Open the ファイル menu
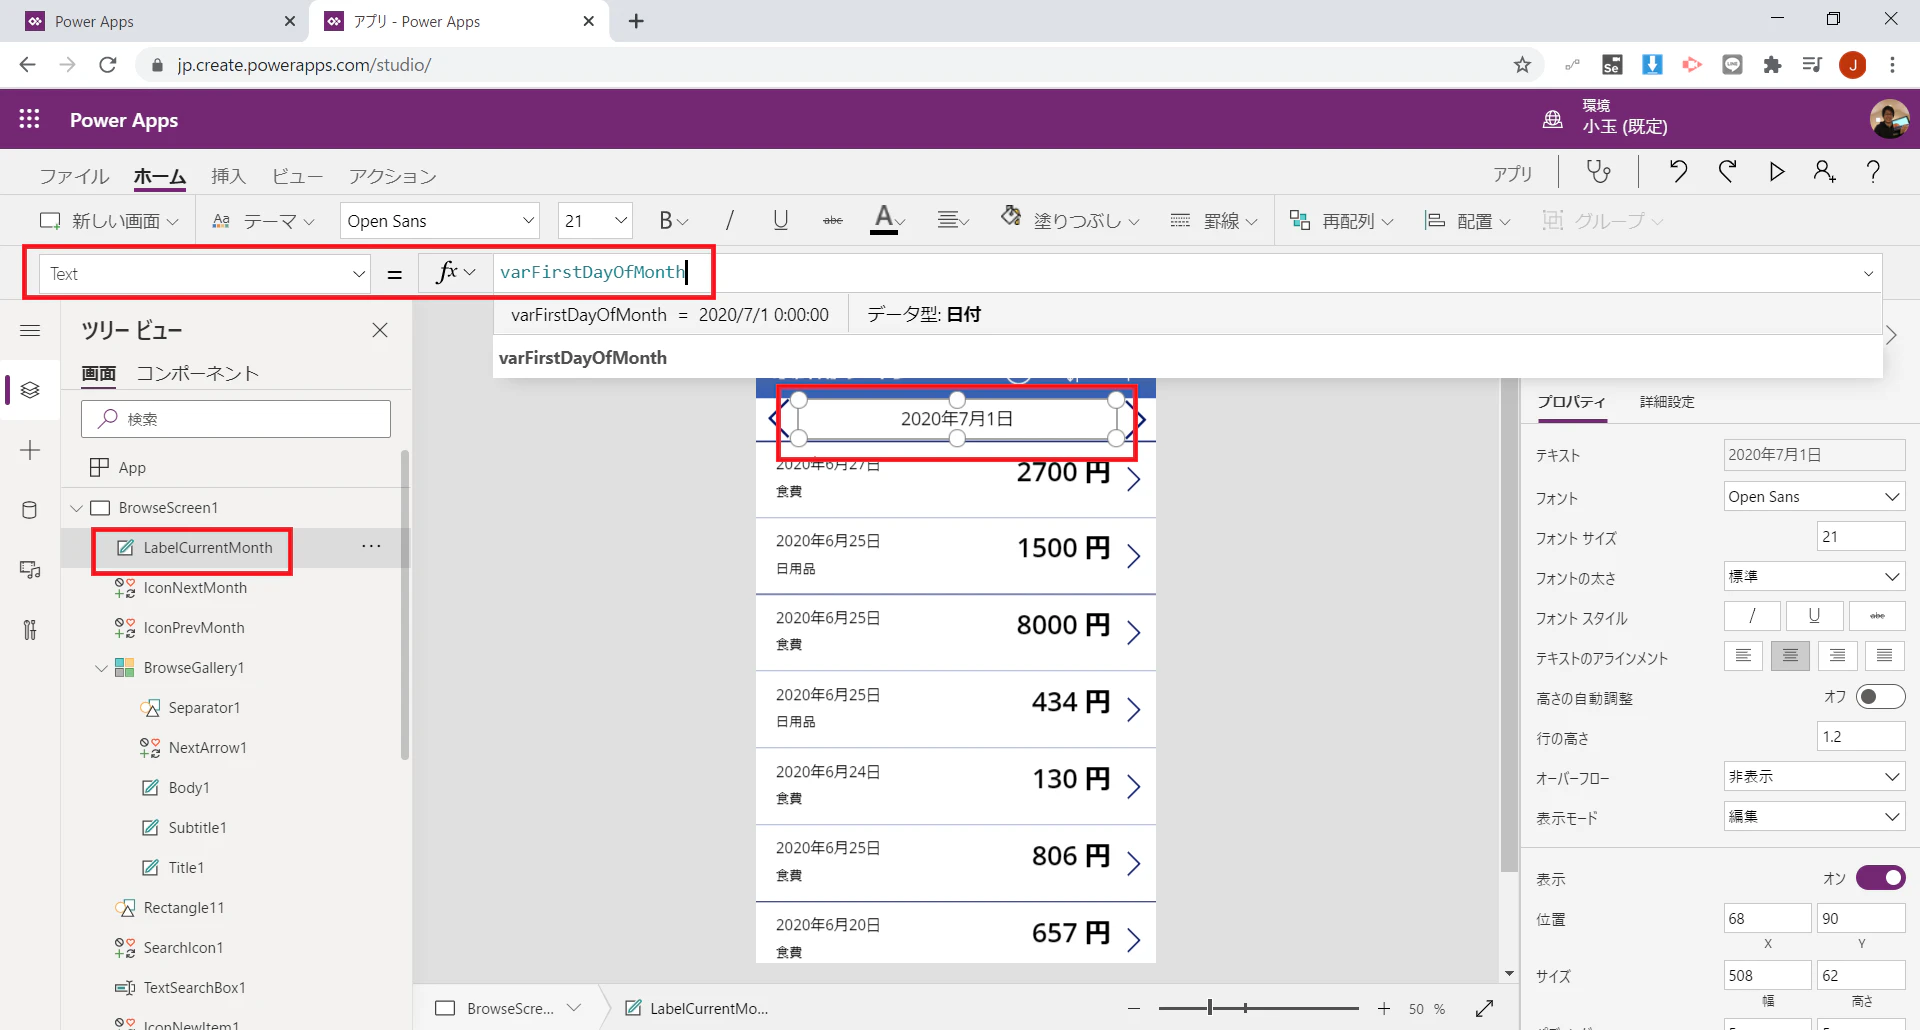Screen dimensions: 1920x1030 (x=74, y=176)
